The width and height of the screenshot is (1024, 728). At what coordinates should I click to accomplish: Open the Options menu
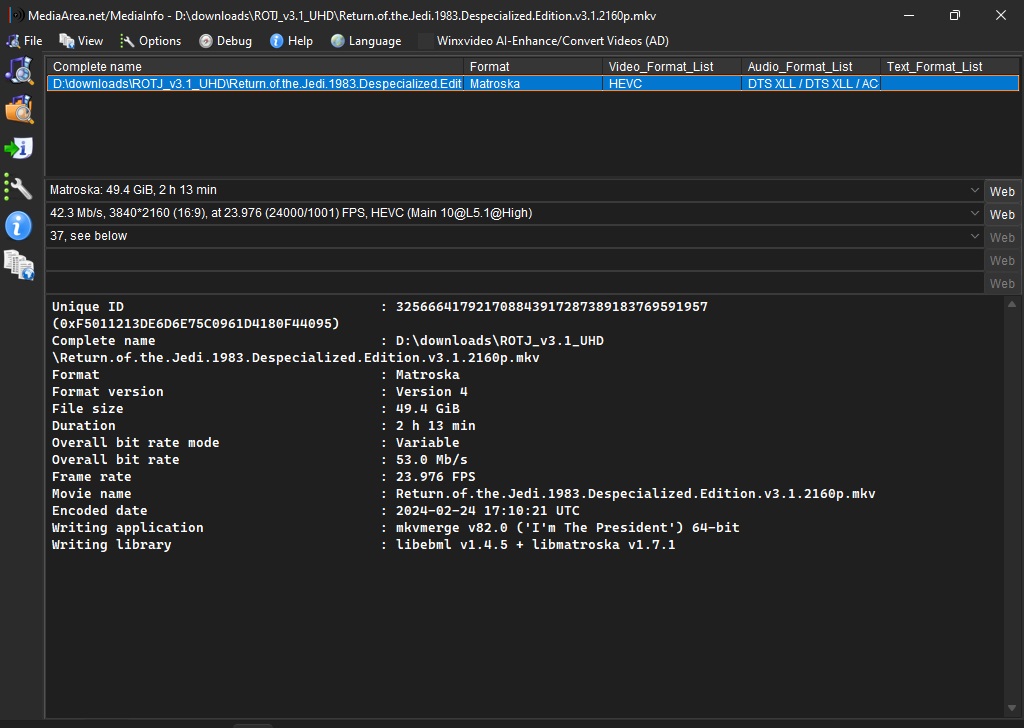[x=150, y=41]
